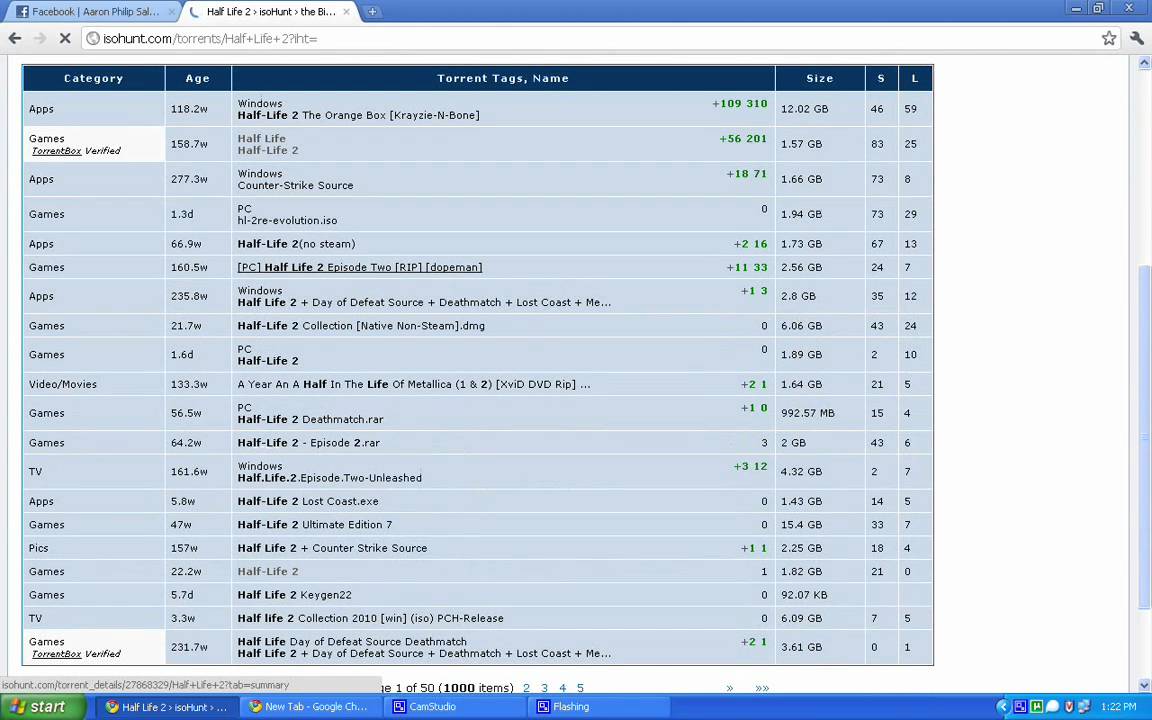Viewport: 1152px width, 720px height.
Task: Expand hidden system tray icons arrow
Action: pos(1003,707)
